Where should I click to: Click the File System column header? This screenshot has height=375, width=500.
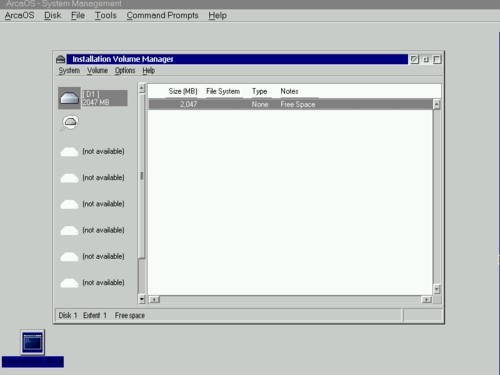coord(223,91)
